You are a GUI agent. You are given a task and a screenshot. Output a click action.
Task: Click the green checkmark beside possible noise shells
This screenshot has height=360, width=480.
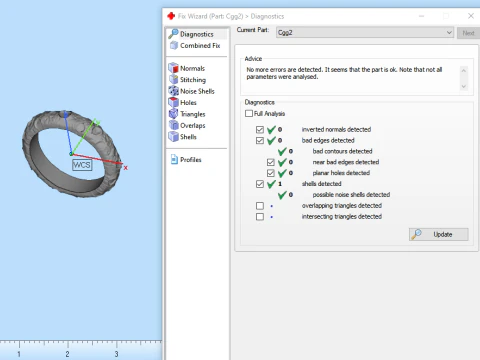[x=282, y=195]
